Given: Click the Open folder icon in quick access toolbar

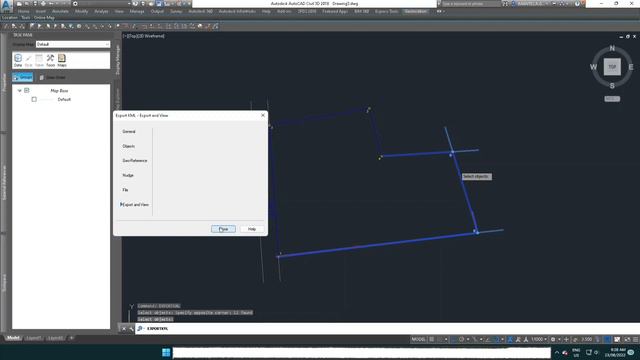Looking at the screenshot, I should (x=27, y=4).
